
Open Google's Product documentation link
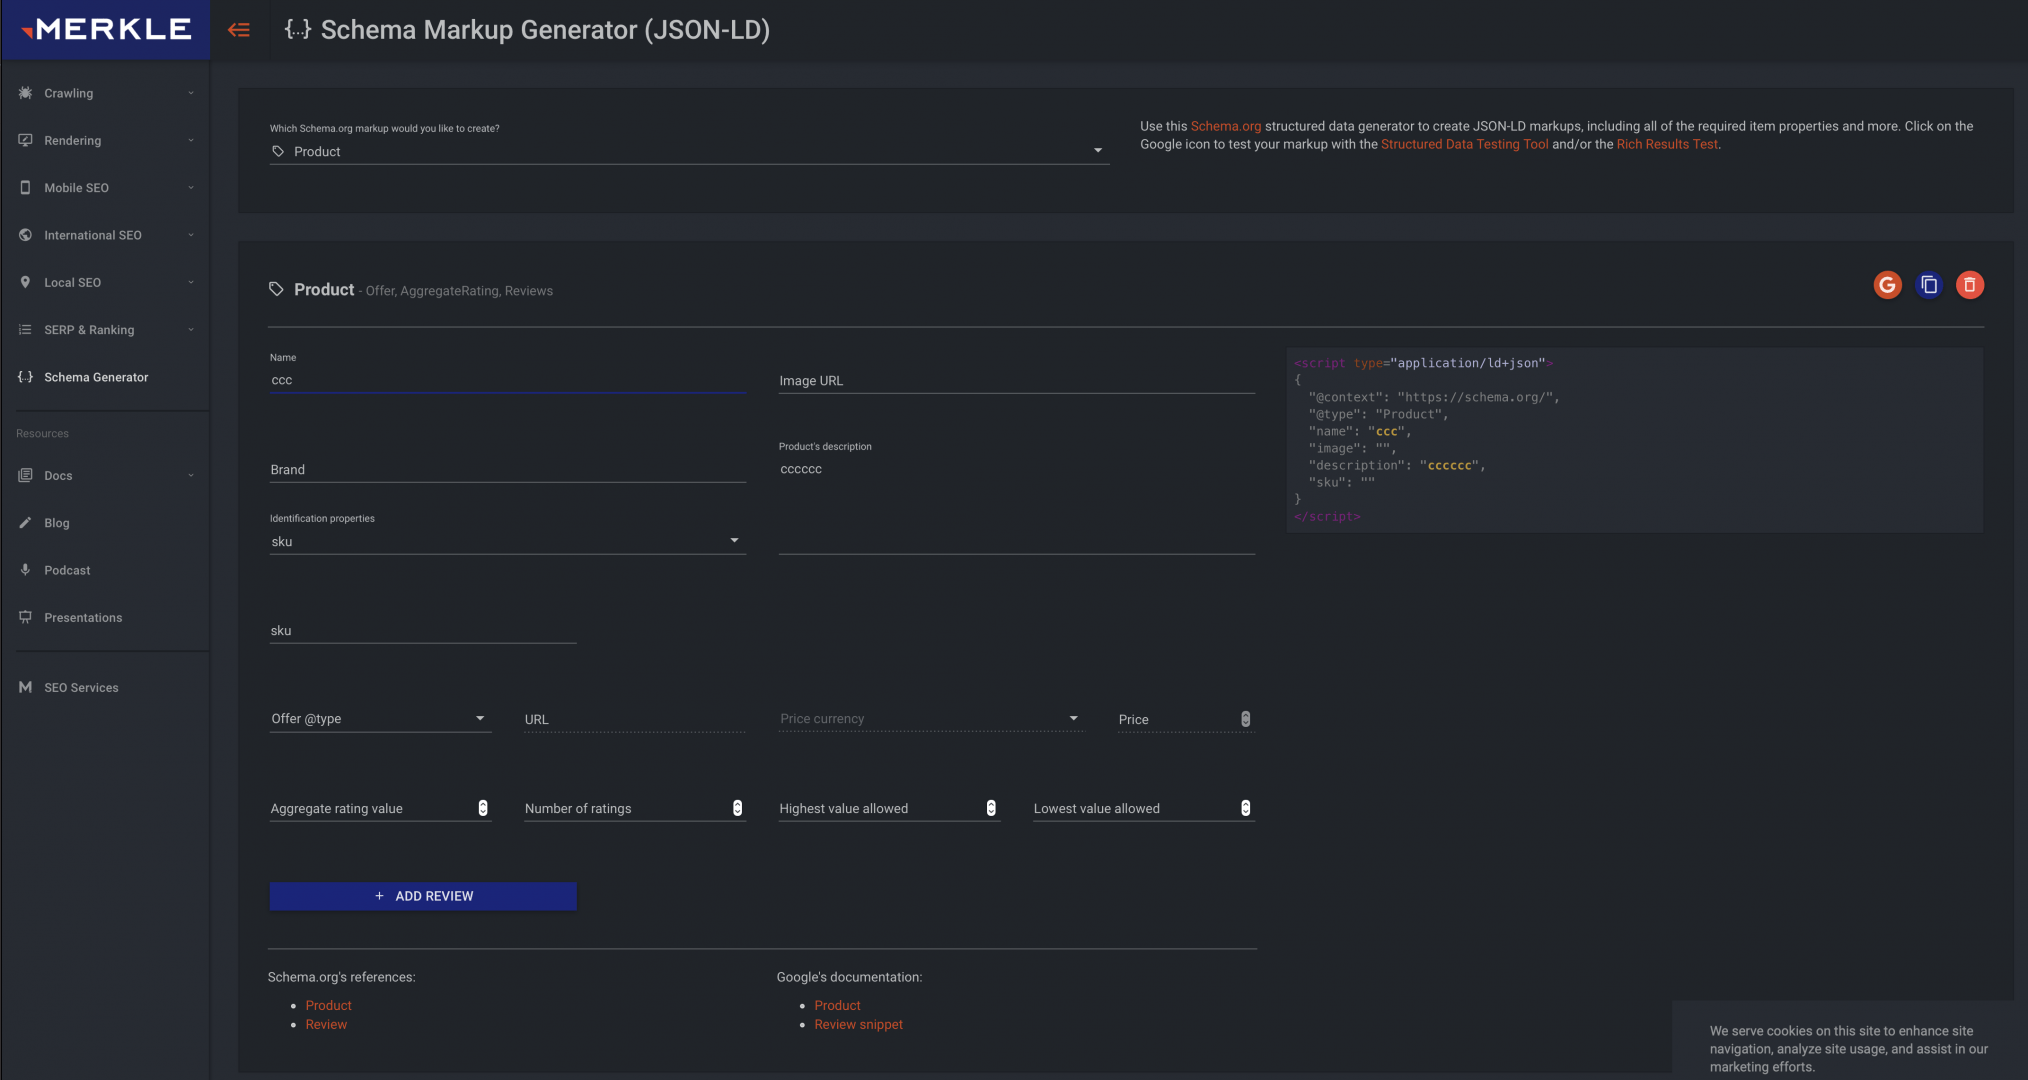837,1005
